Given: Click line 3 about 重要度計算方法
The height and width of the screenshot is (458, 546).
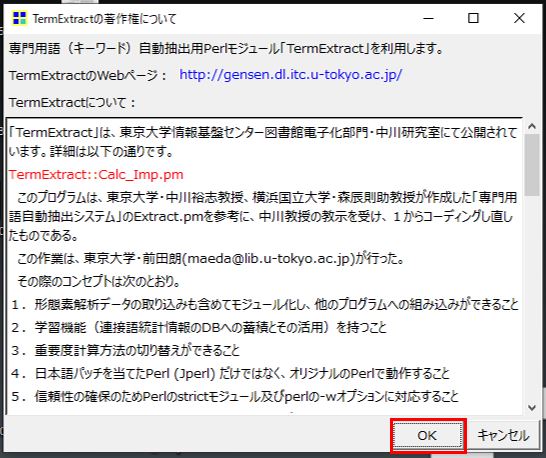Looking at the screenshot, I should point(126,350).
